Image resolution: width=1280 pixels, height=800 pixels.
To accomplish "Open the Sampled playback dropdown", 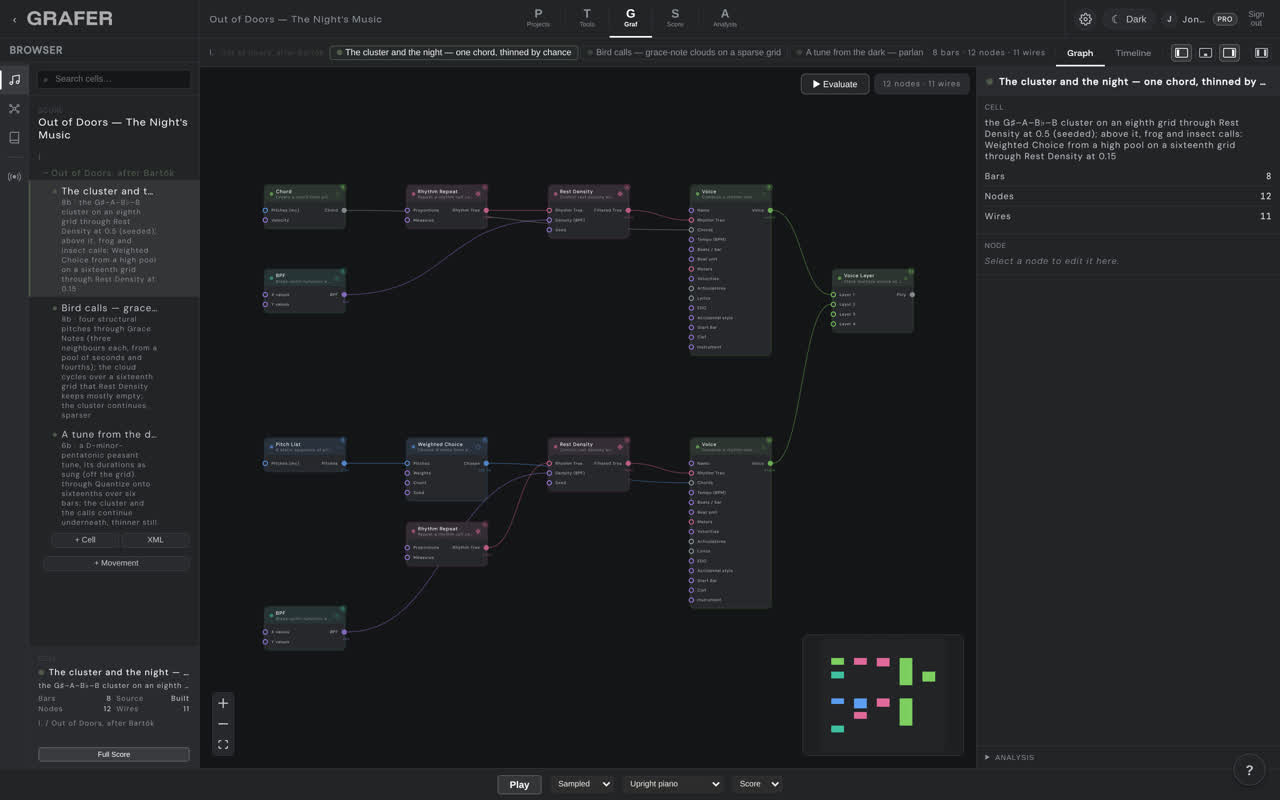I will [581, 784].
